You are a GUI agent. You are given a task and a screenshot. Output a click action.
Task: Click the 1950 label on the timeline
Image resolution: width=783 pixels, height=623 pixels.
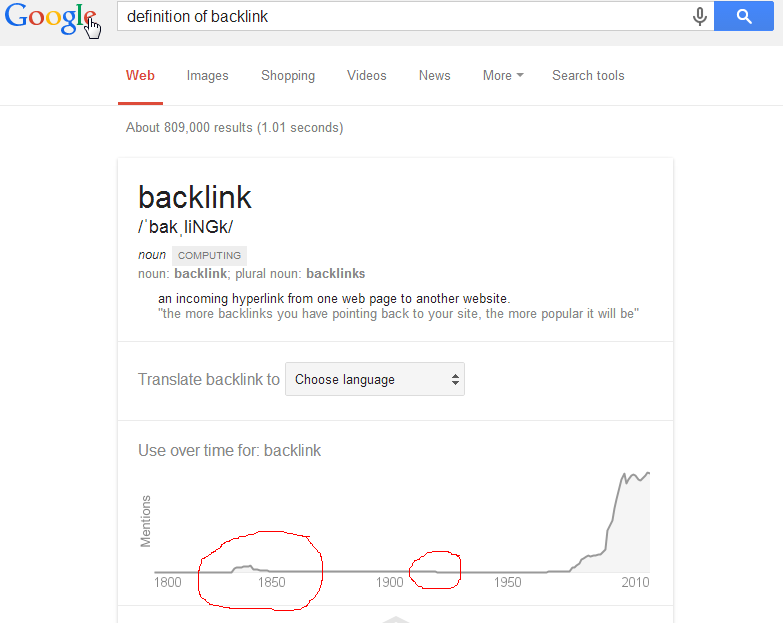[507, 582]
